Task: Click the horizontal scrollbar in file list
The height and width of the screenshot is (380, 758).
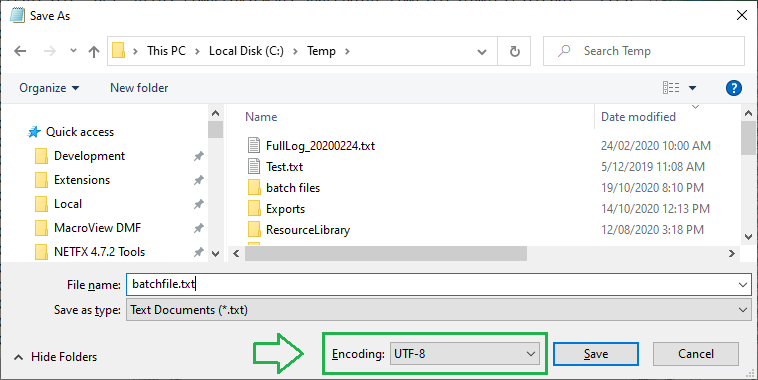Action: tap(386, 253)
